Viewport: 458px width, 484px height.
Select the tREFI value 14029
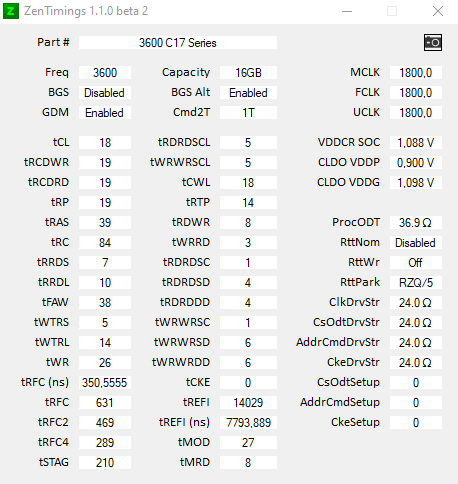248,403
